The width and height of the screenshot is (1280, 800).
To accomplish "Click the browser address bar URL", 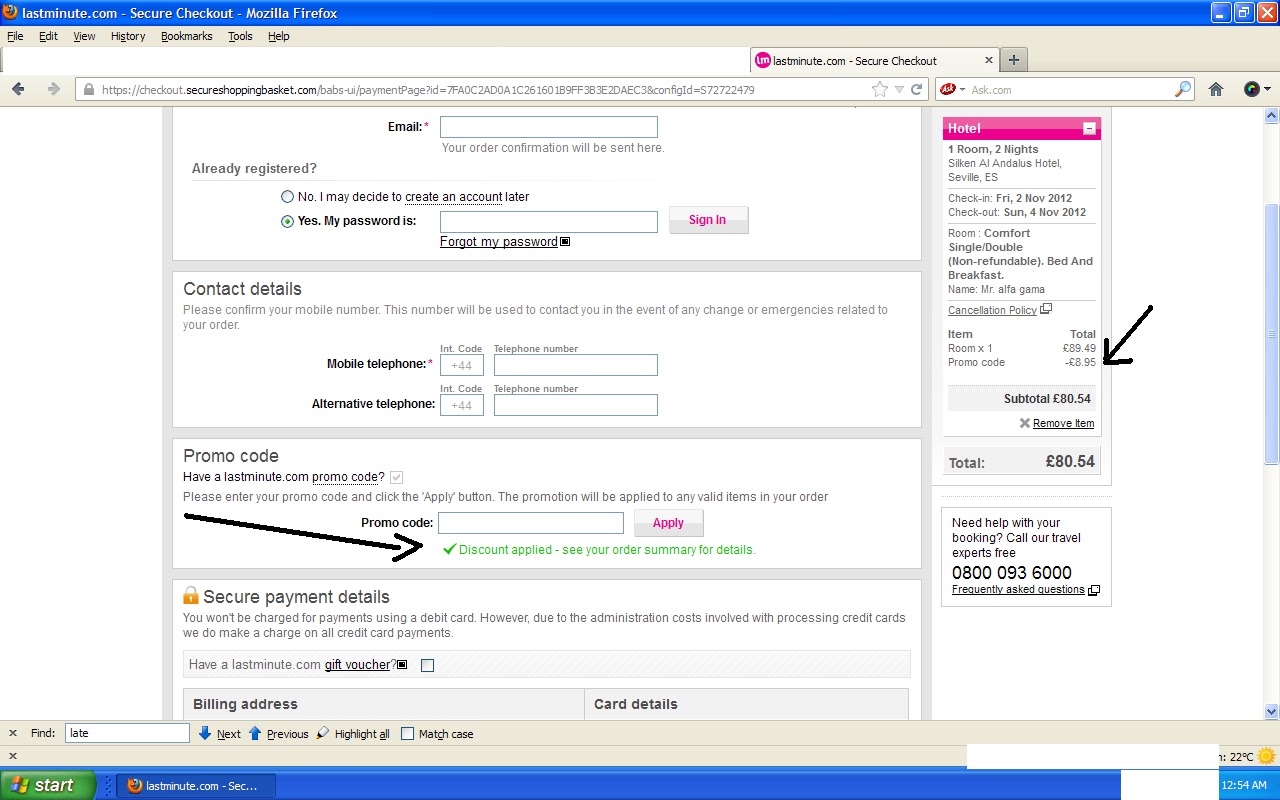I will [427, 89].
